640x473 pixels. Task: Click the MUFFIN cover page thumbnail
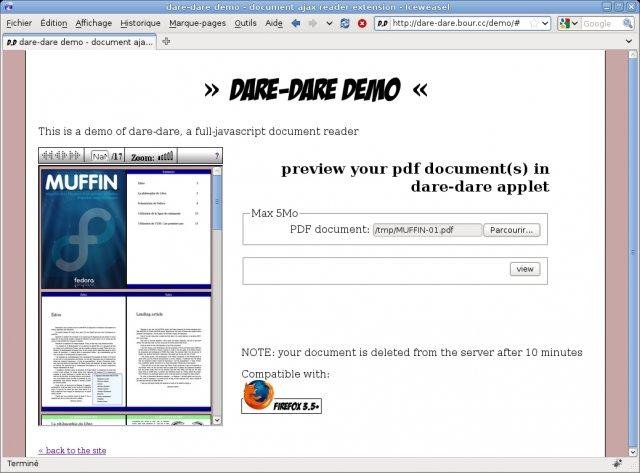[x=84, y=229]
